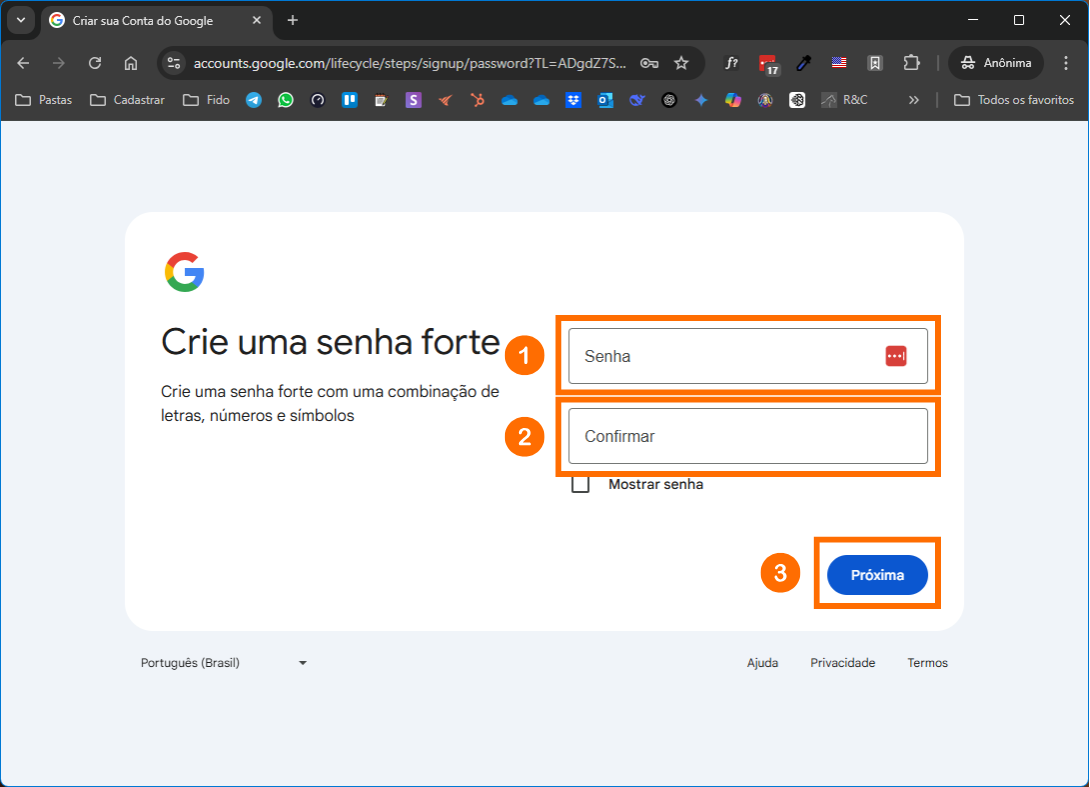Viewport: 1090px width, 787px height.
Task: Click the HubSpot bookmark icon
Action: pos(478,100)
